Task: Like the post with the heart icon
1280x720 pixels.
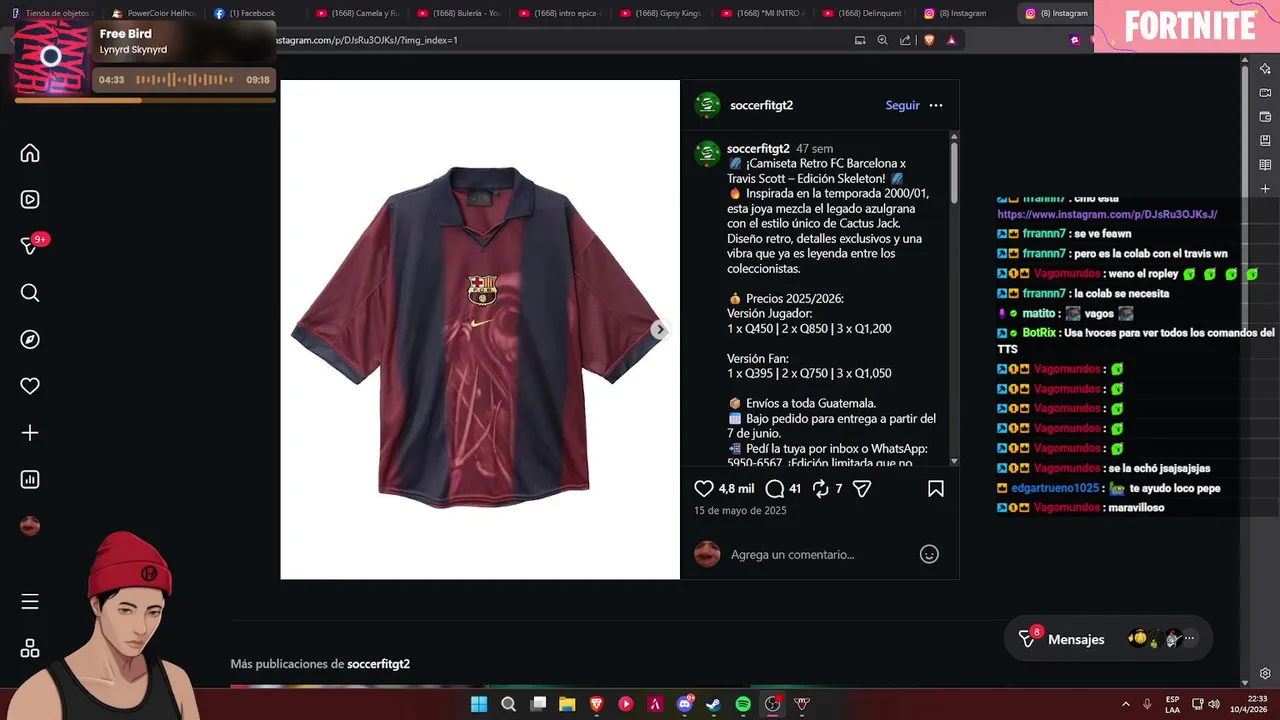Action: click(704, 488)
